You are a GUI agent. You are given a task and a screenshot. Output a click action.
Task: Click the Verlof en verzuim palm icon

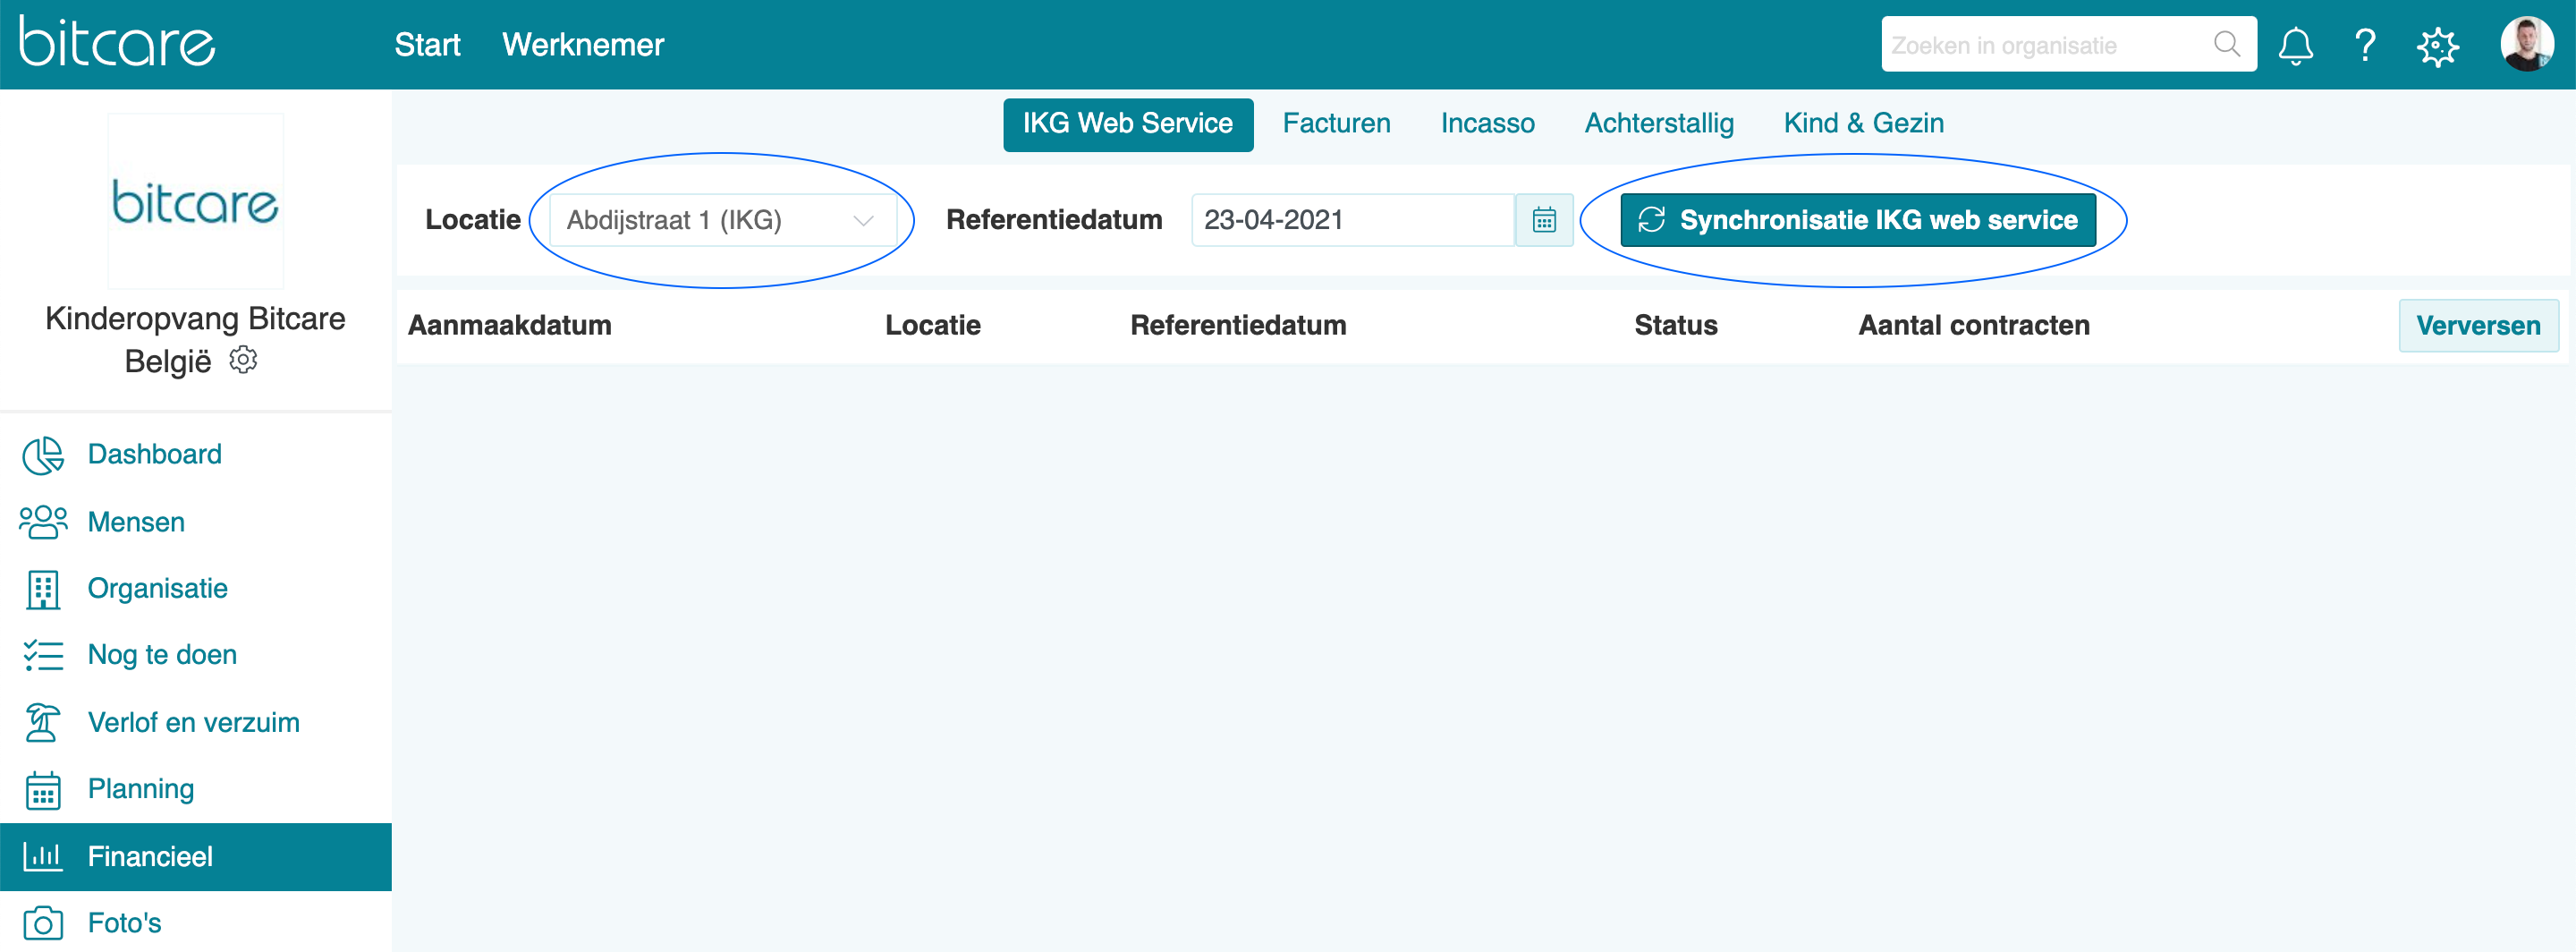tap(43, 722)
